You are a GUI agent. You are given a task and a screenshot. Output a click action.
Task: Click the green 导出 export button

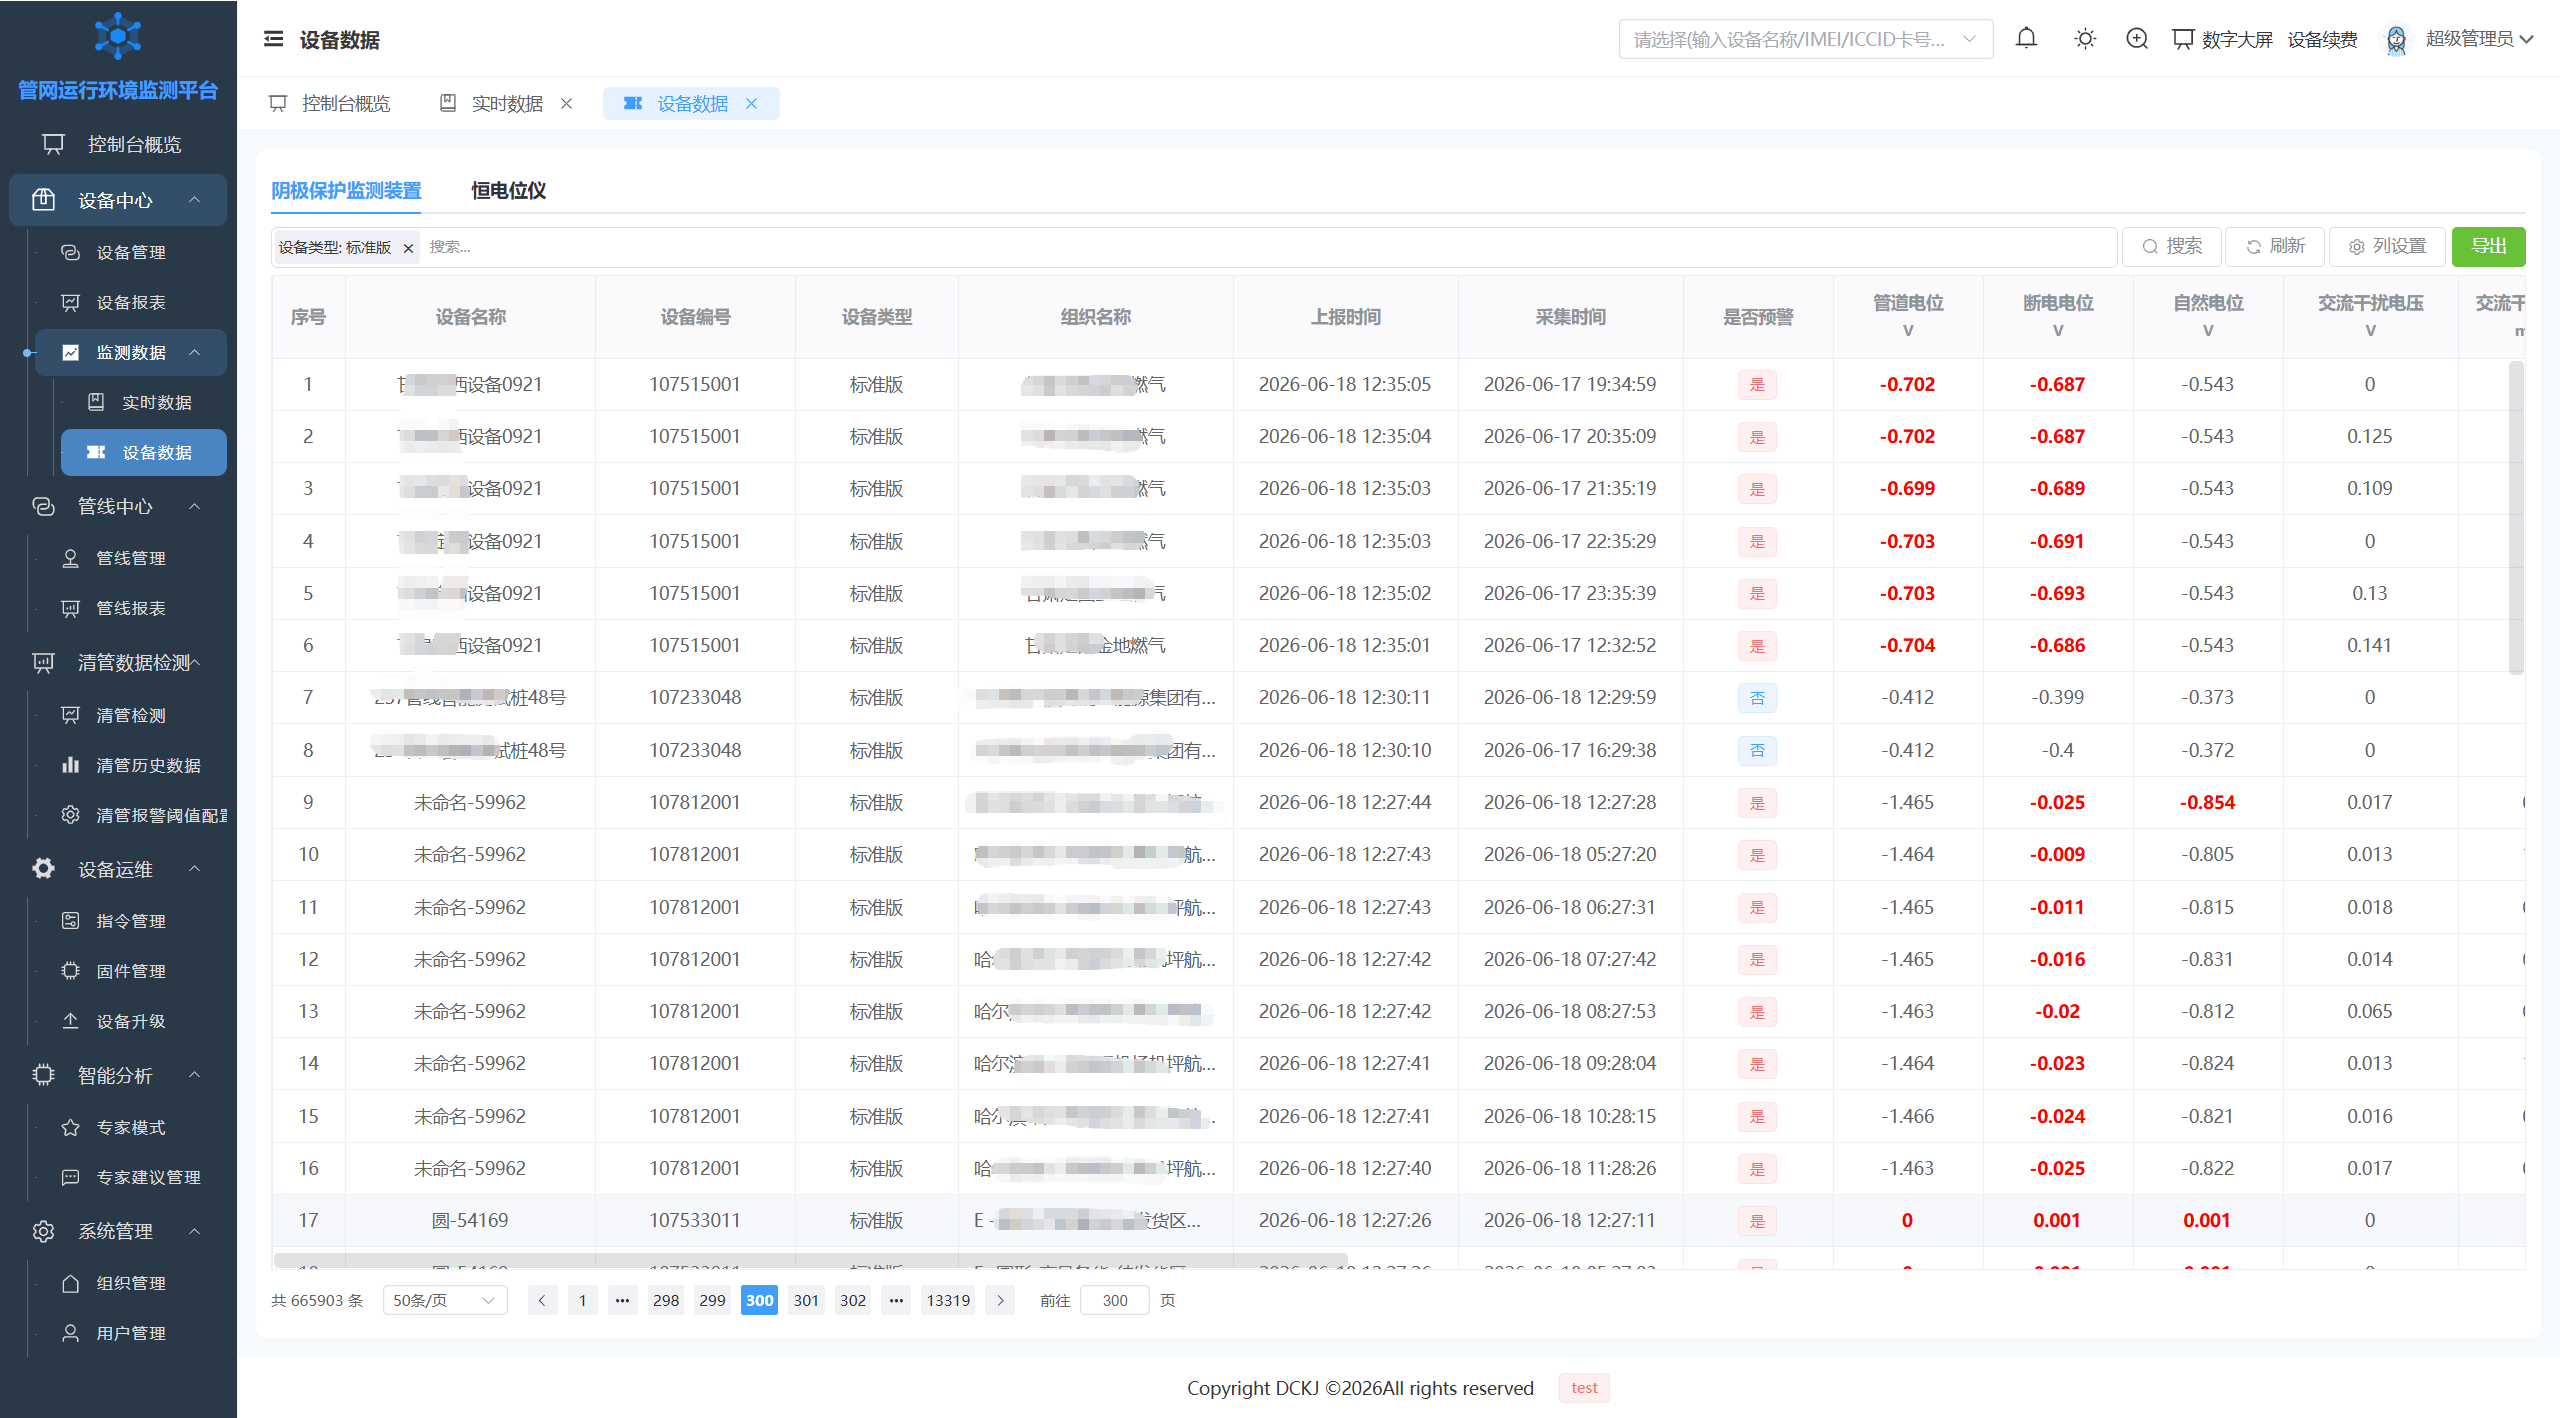2488,247
